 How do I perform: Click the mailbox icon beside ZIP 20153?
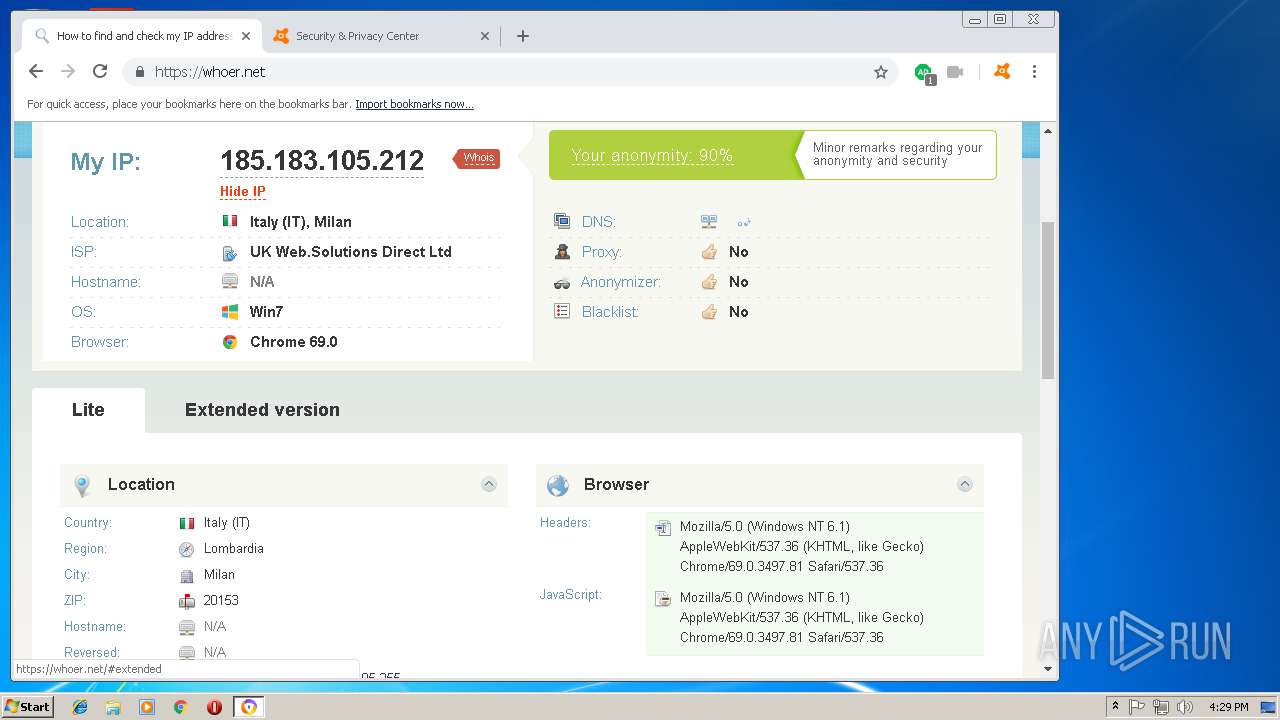[x=187, y=601]
